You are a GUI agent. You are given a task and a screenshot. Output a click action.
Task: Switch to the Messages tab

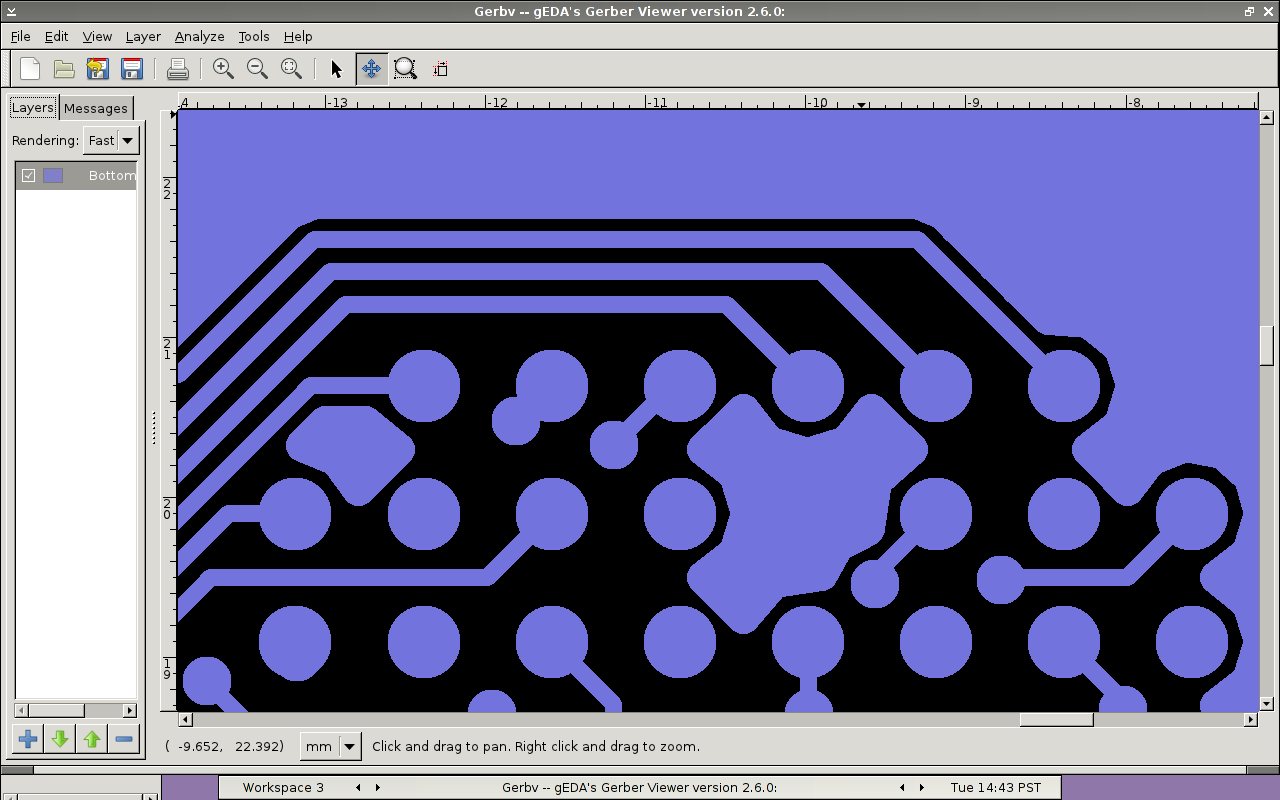96,108
